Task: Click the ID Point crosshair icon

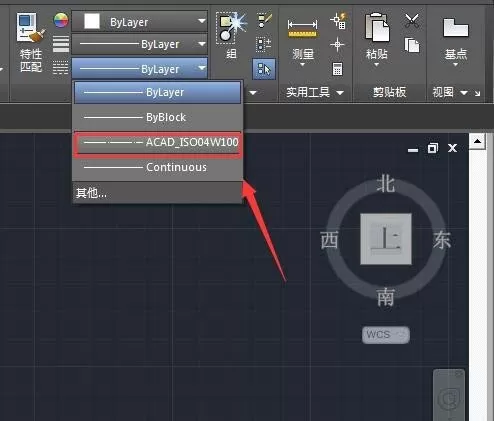Action: tap(337, 45)
